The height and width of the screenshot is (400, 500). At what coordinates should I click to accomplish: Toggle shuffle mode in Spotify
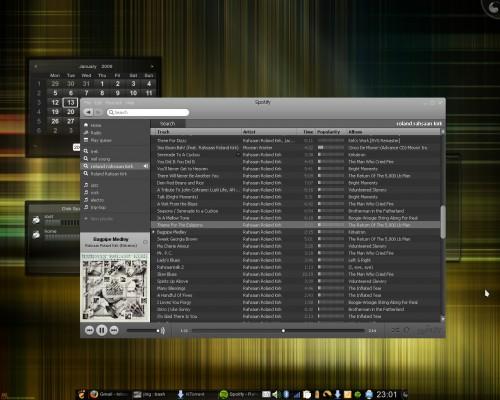pos(396,330)
